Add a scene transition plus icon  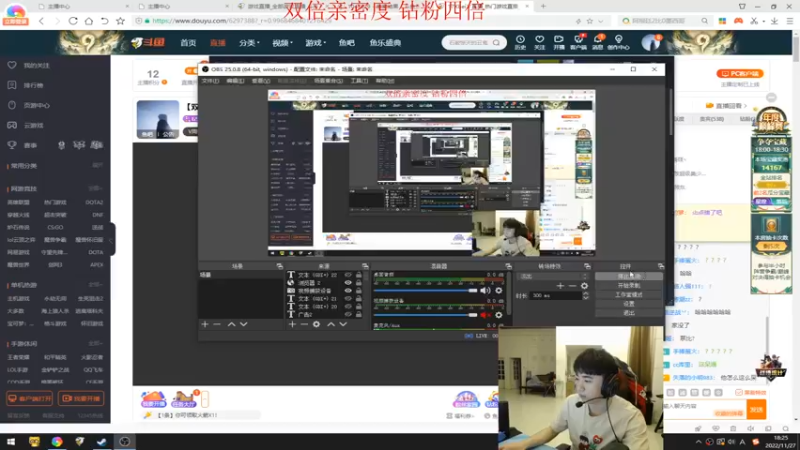pyautogui.click(x=560, y=286)
